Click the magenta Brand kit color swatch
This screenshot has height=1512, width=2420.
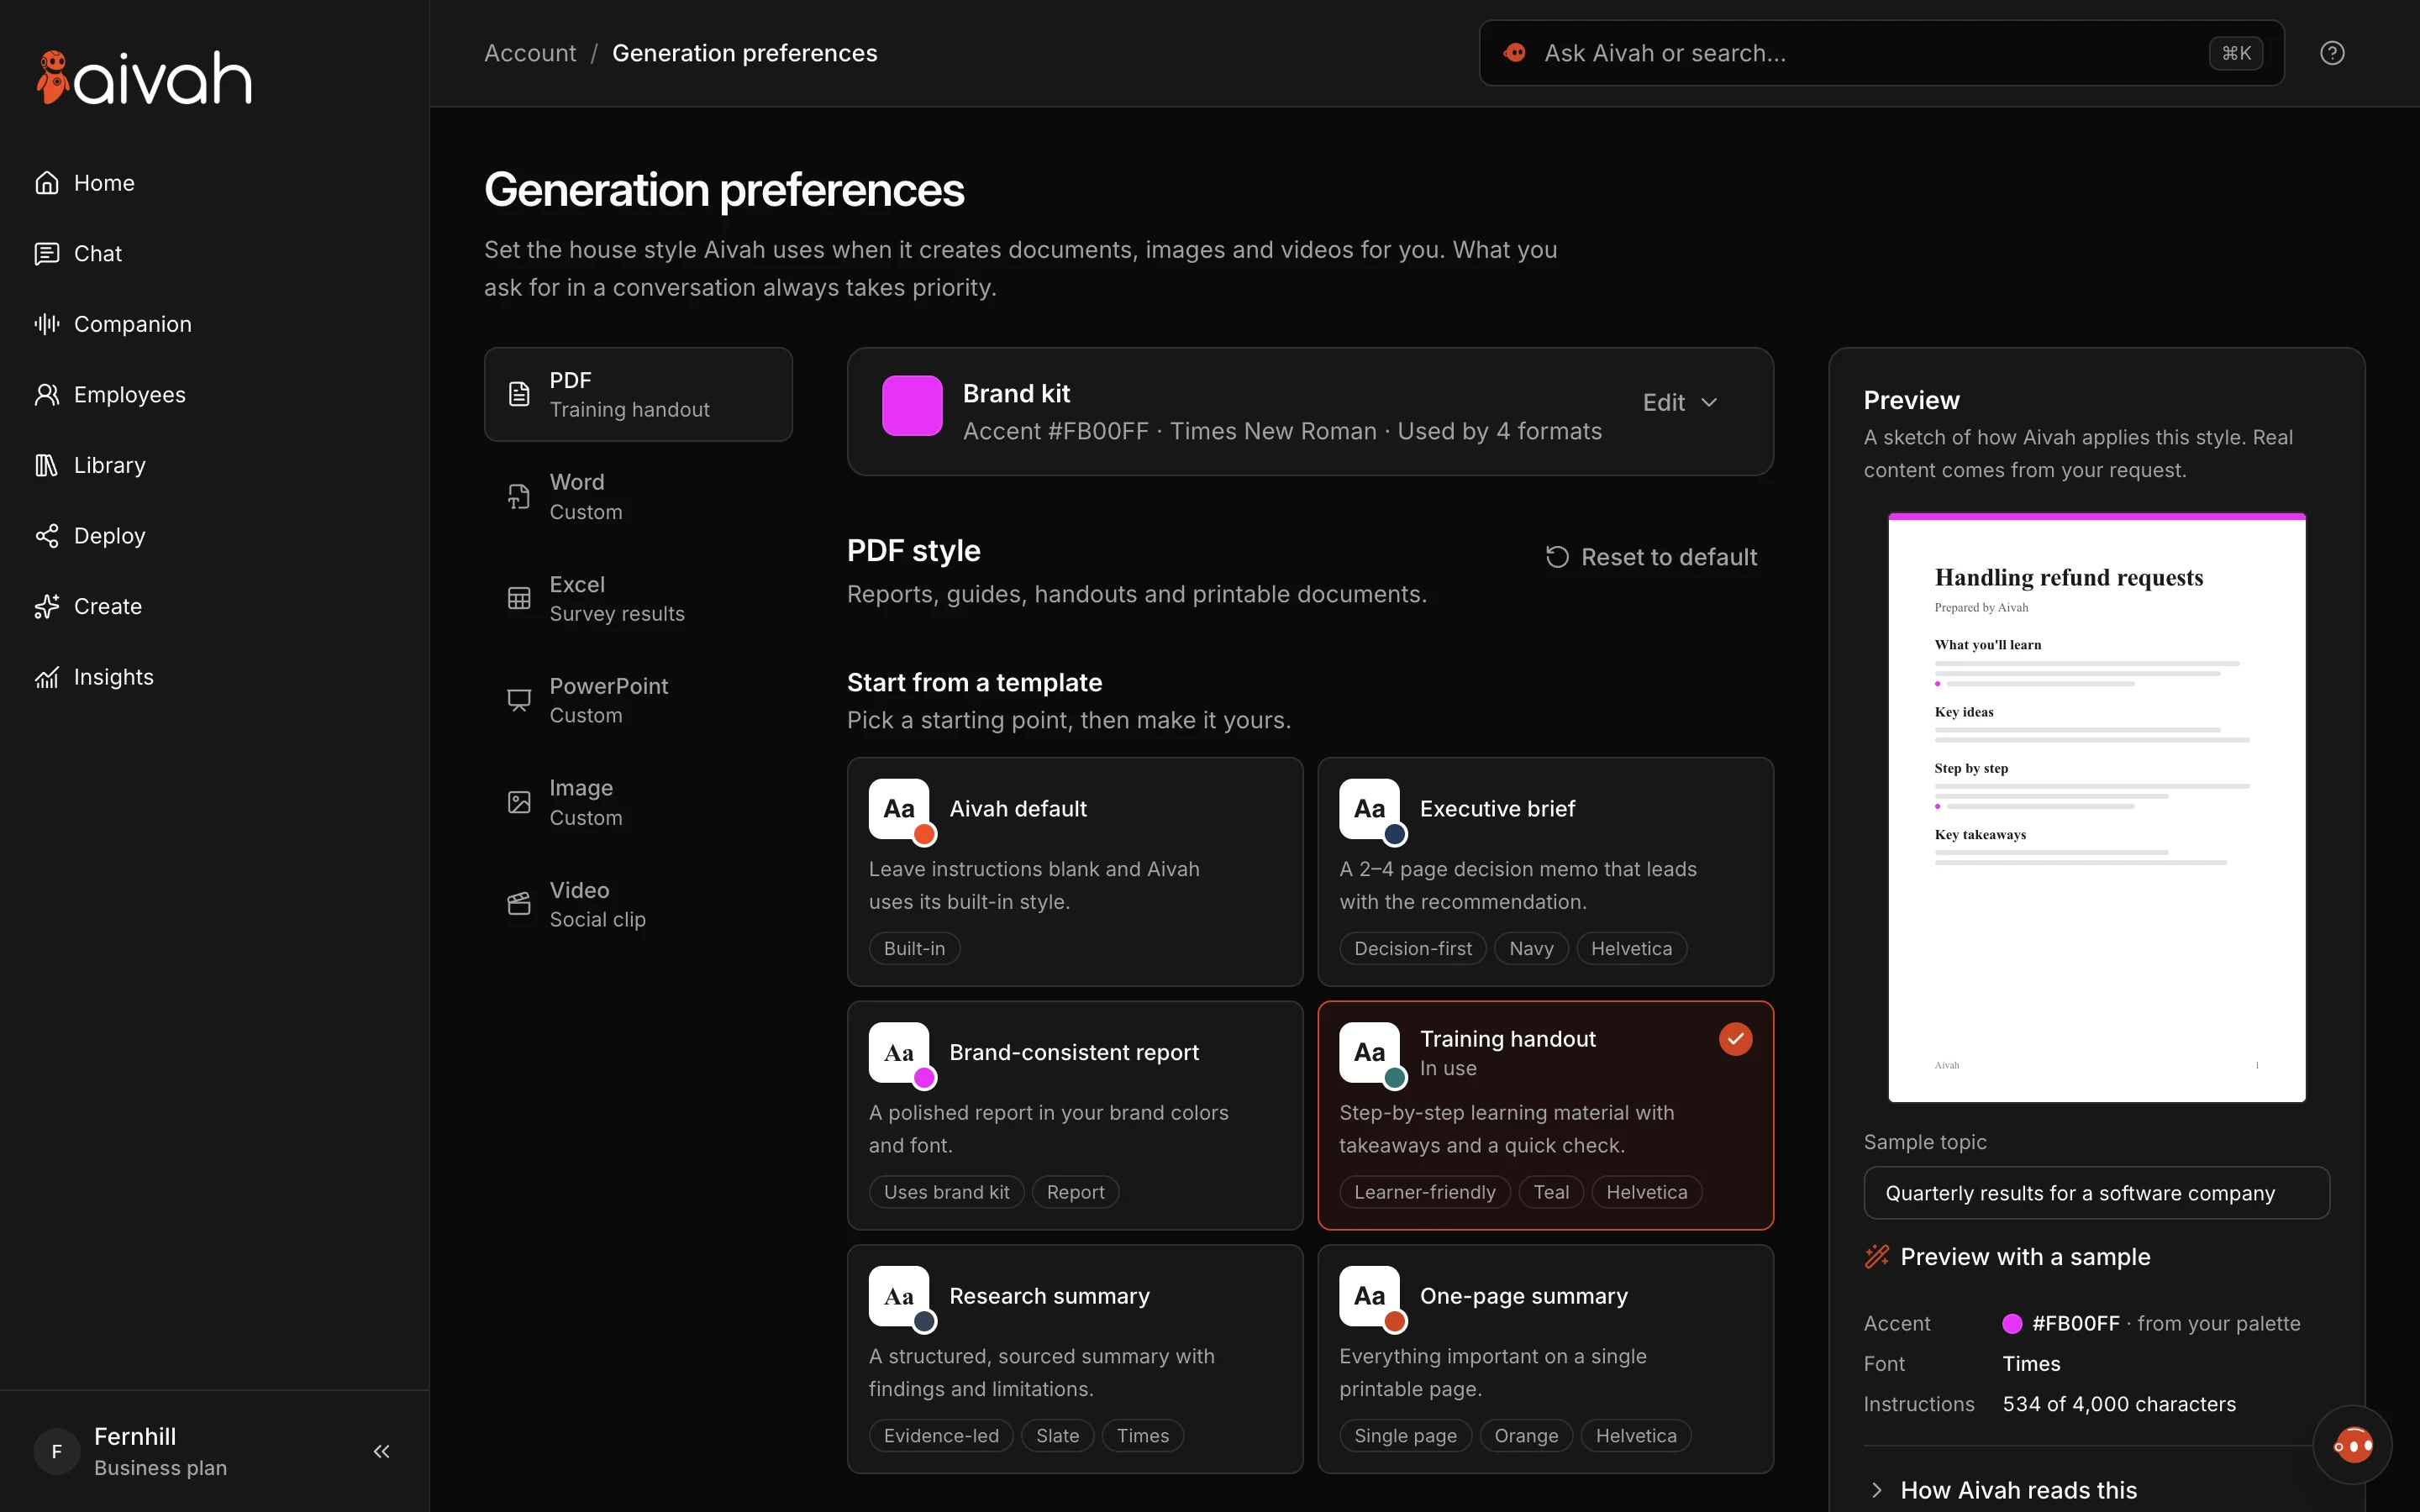click(912, 405)
